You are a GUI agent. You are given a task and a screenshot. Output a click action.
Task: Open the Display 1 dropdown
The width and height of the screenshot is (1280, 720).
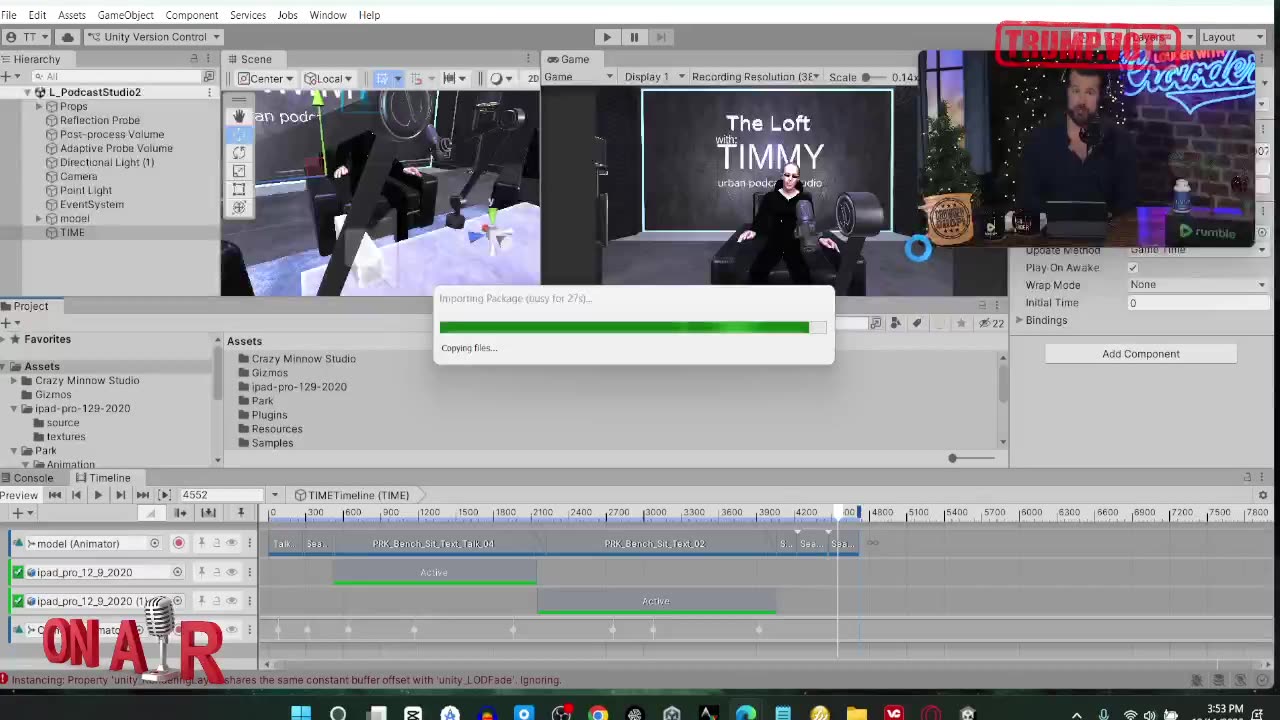(x=655, y=77)
